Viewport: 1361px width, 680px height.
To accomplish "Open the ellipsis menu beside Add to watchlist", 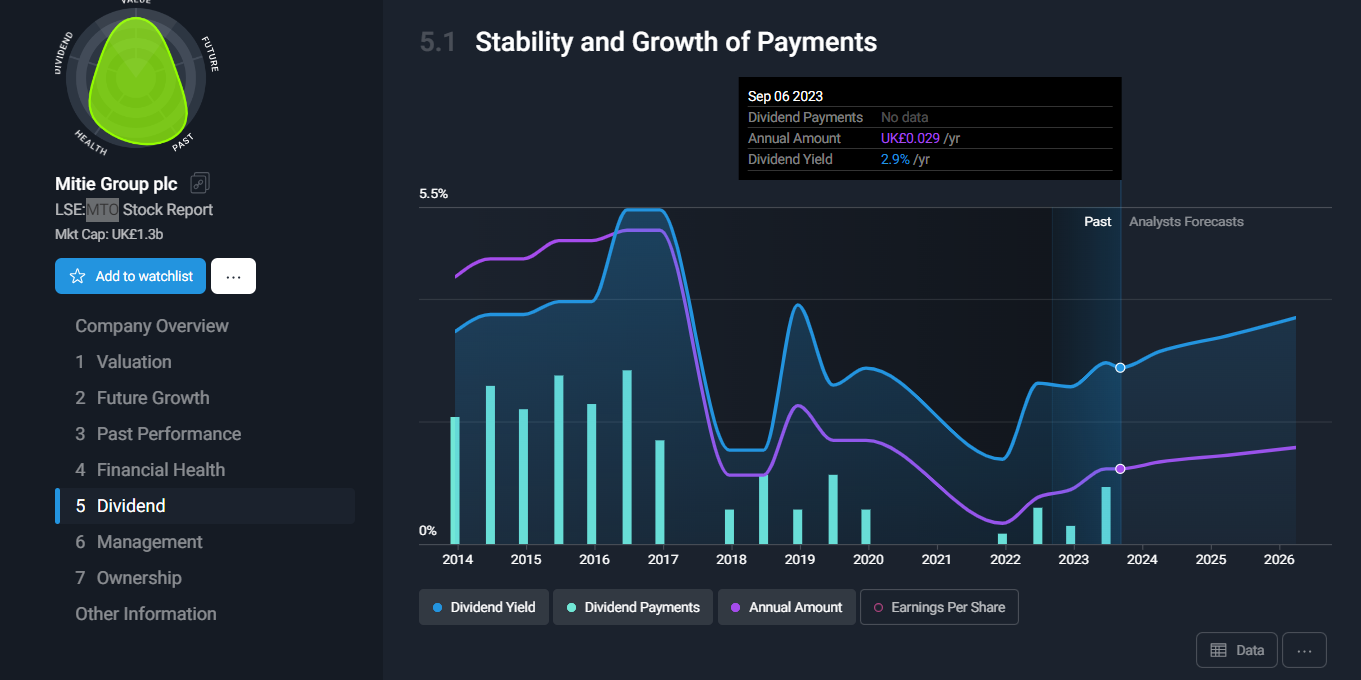I will pos(233,276).
